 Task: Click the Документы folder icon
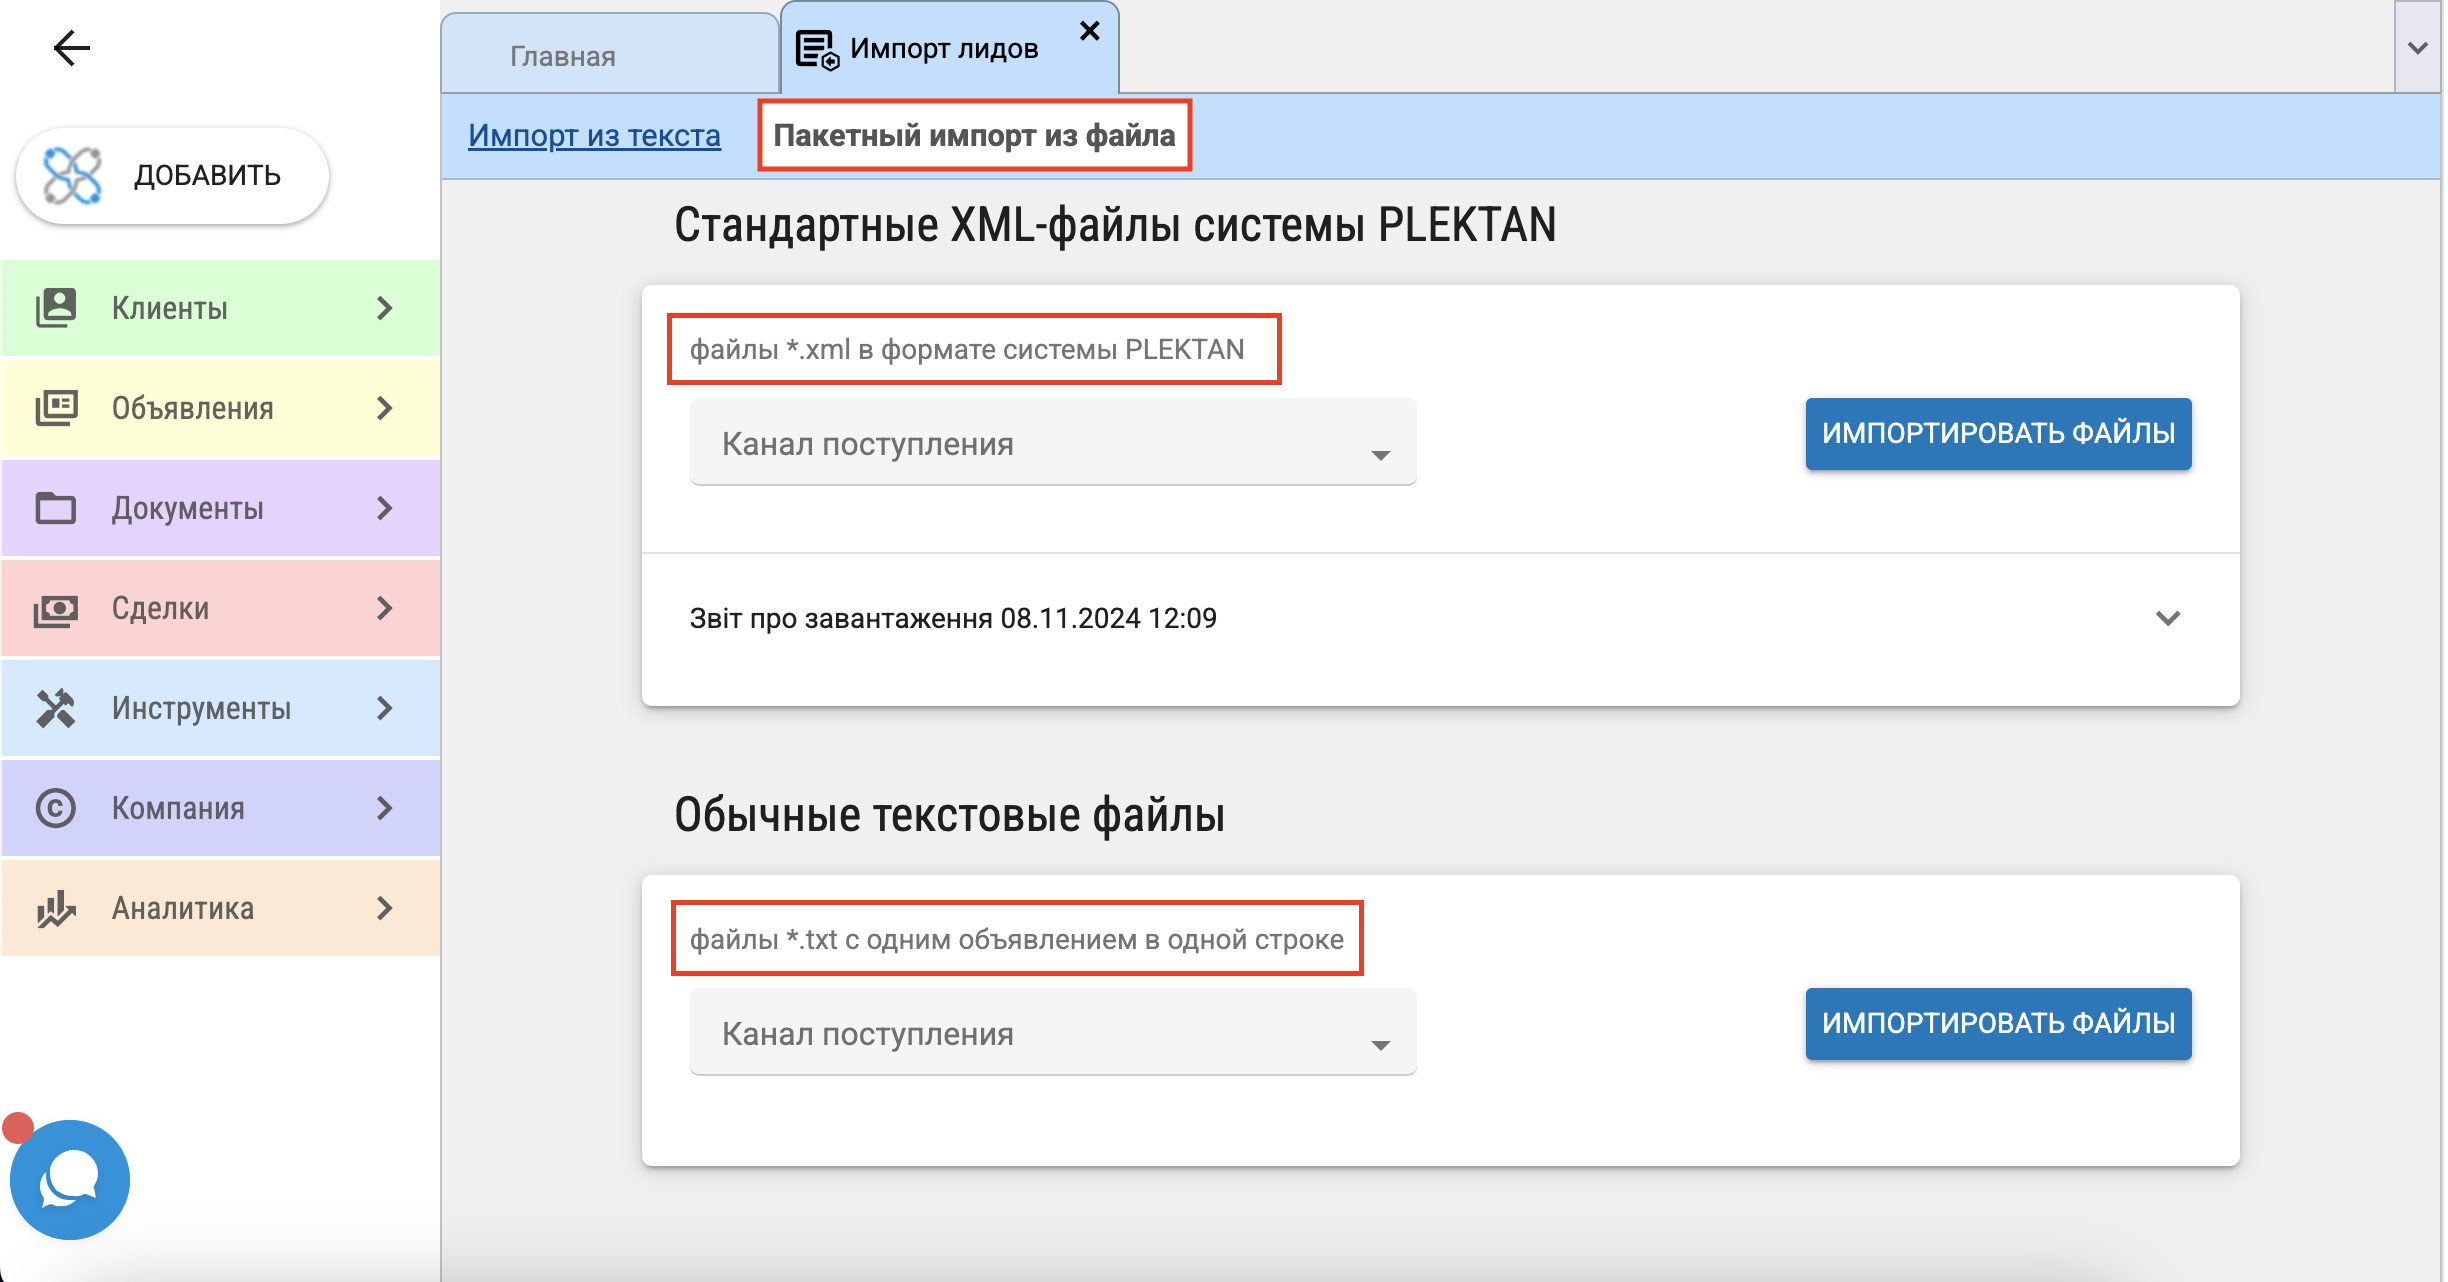pyautogui.click(x=56, y=508)
